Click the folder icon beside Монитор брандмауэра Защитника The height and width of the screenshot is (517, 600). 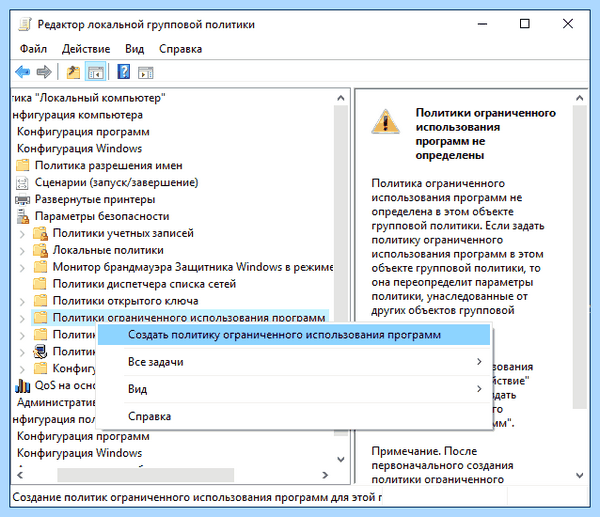point(41,267)
